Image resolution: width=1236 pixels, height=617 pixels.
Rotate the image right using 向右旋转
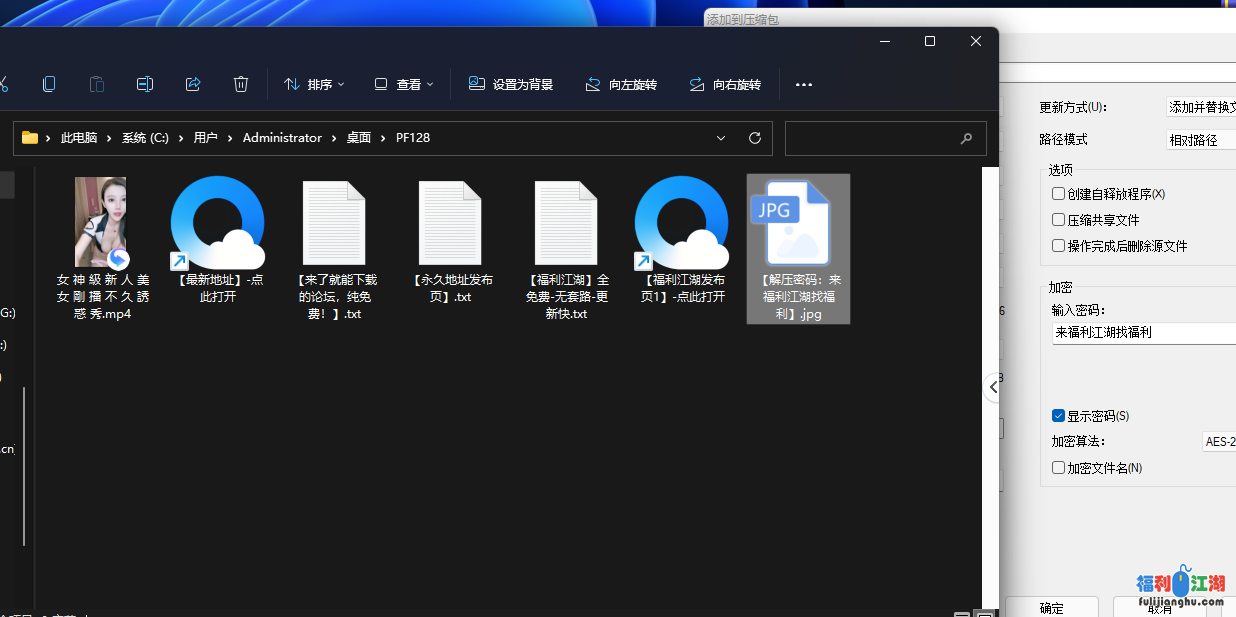tap(725, 84)
